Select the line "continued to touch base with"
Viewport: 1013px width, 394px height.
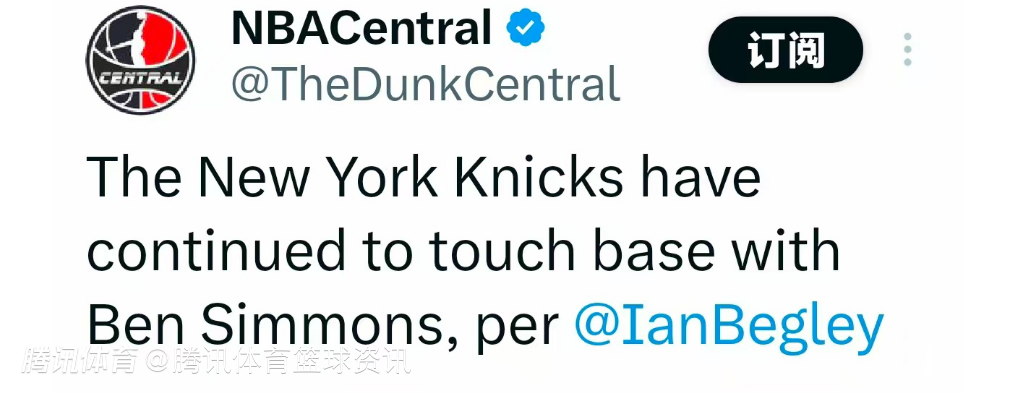[463, 251]
